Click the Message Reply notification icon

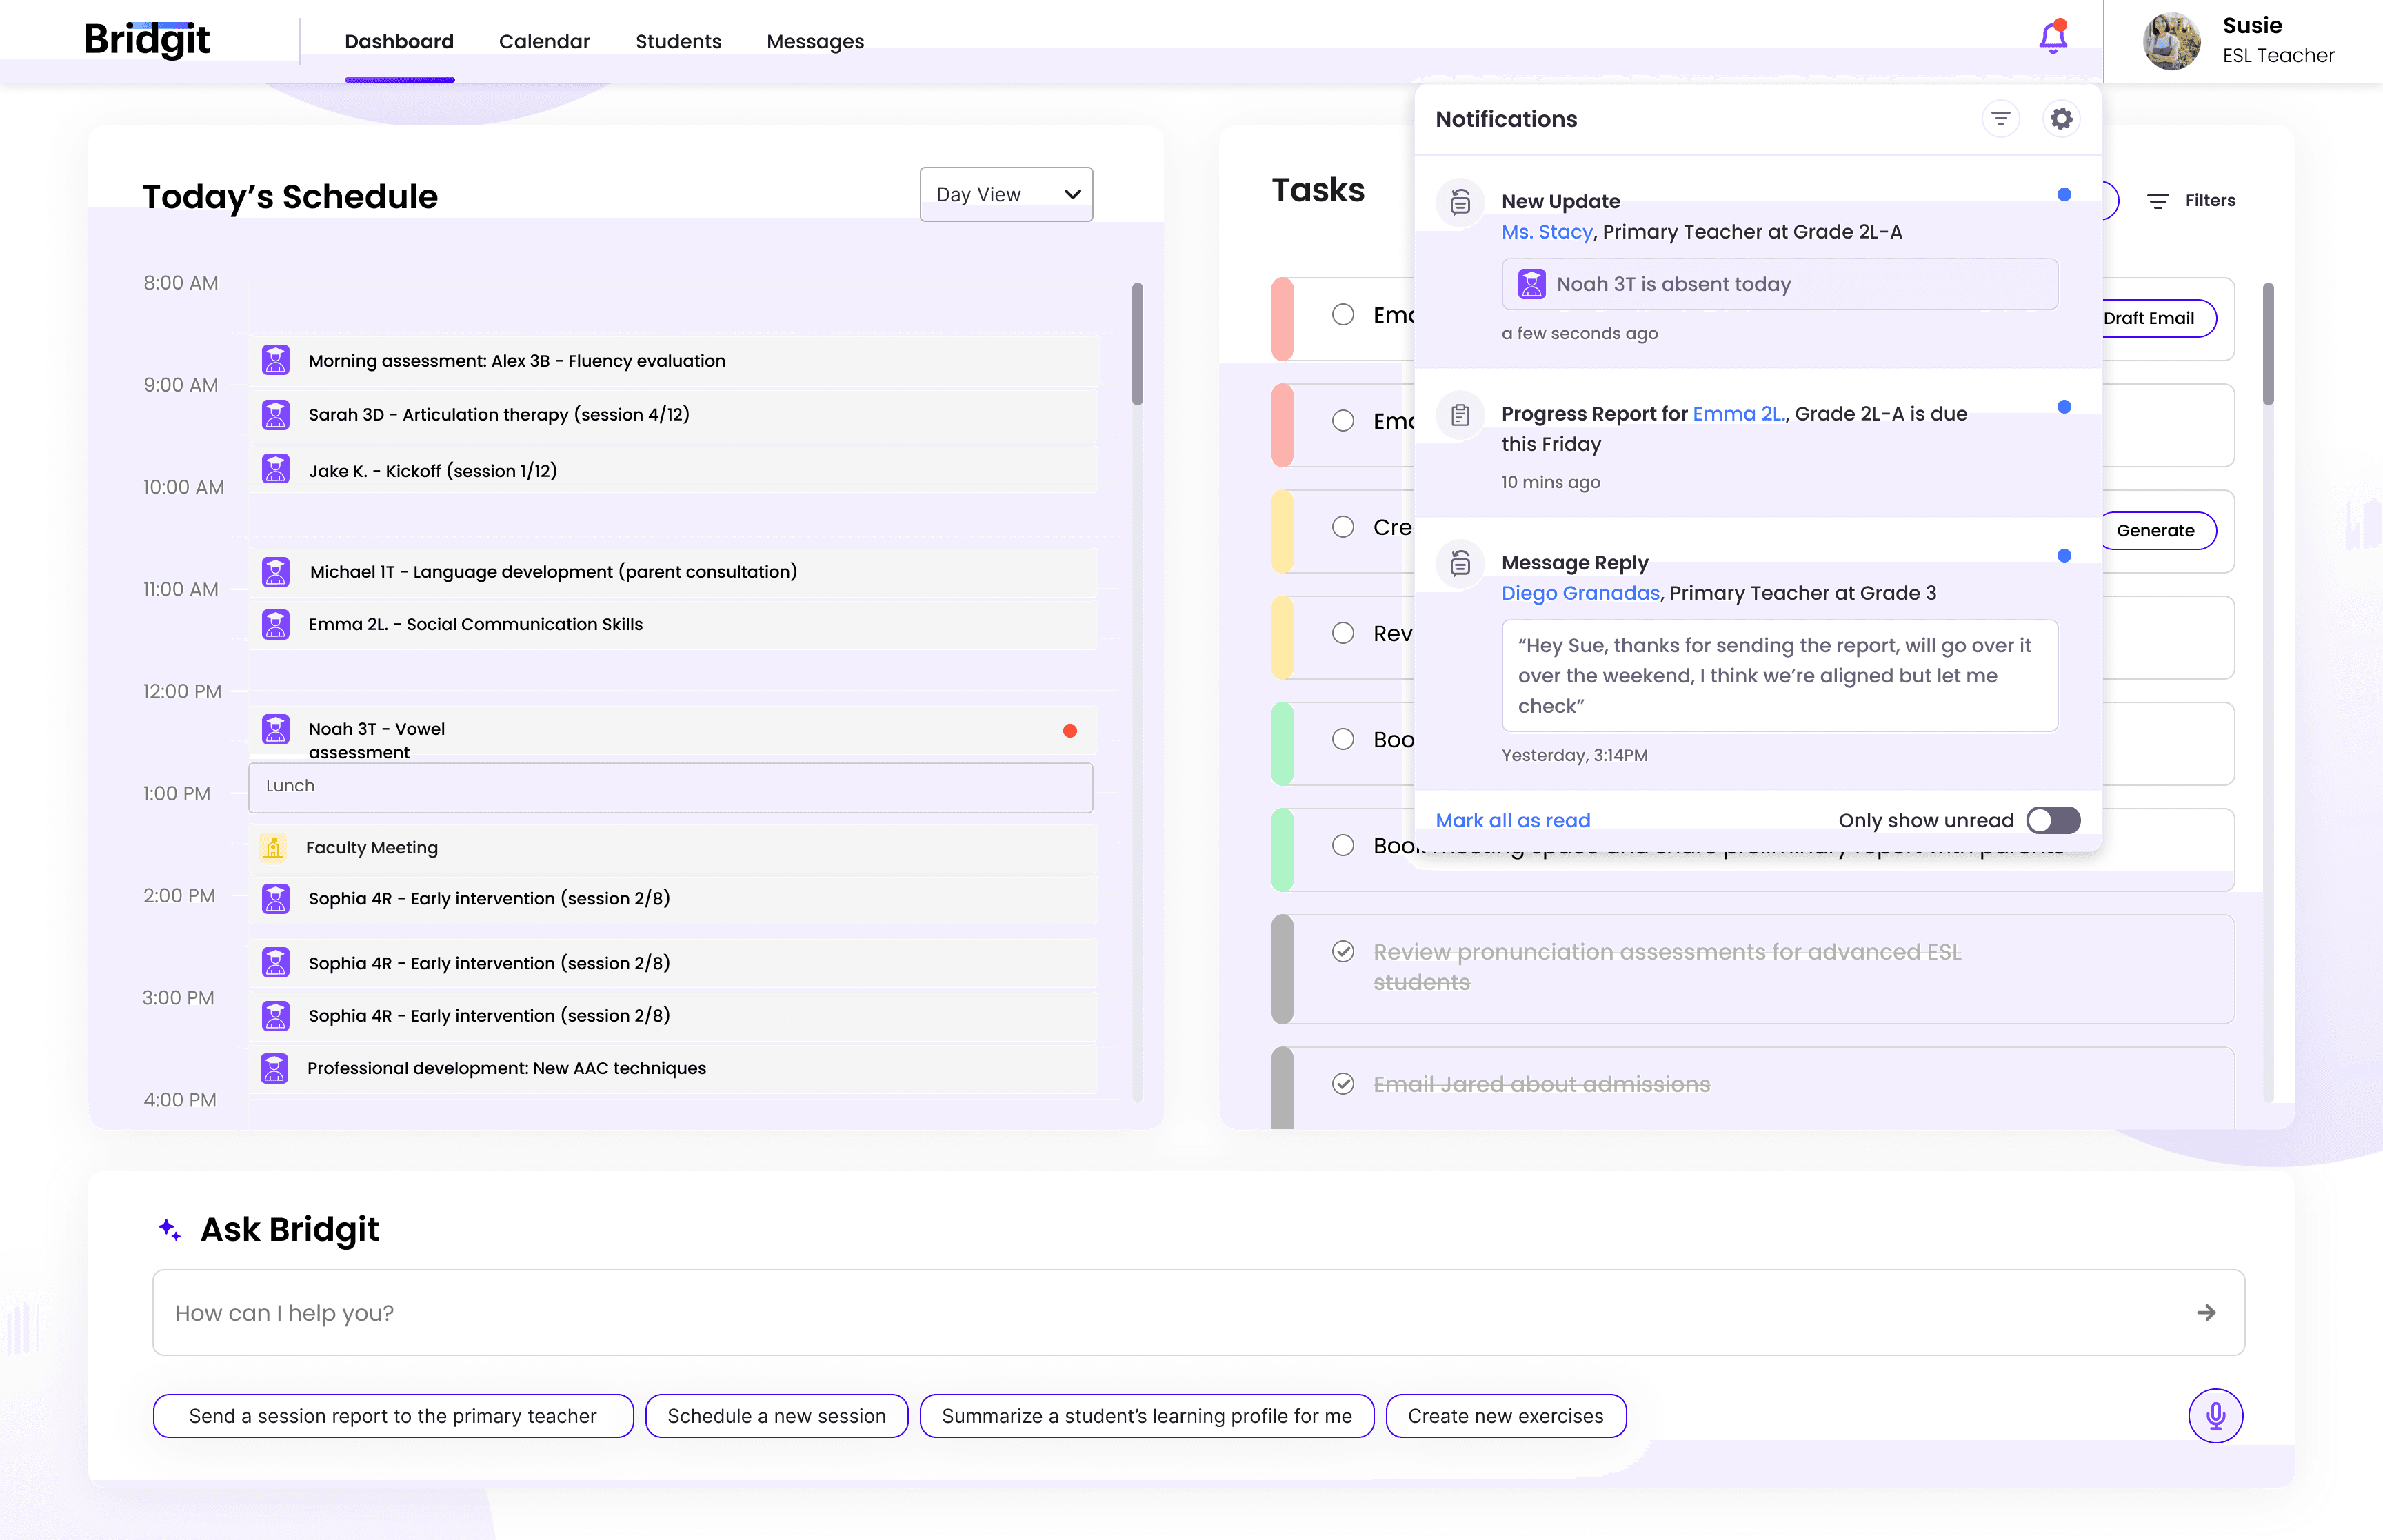pyautogui.click(x=1460, y=564)
